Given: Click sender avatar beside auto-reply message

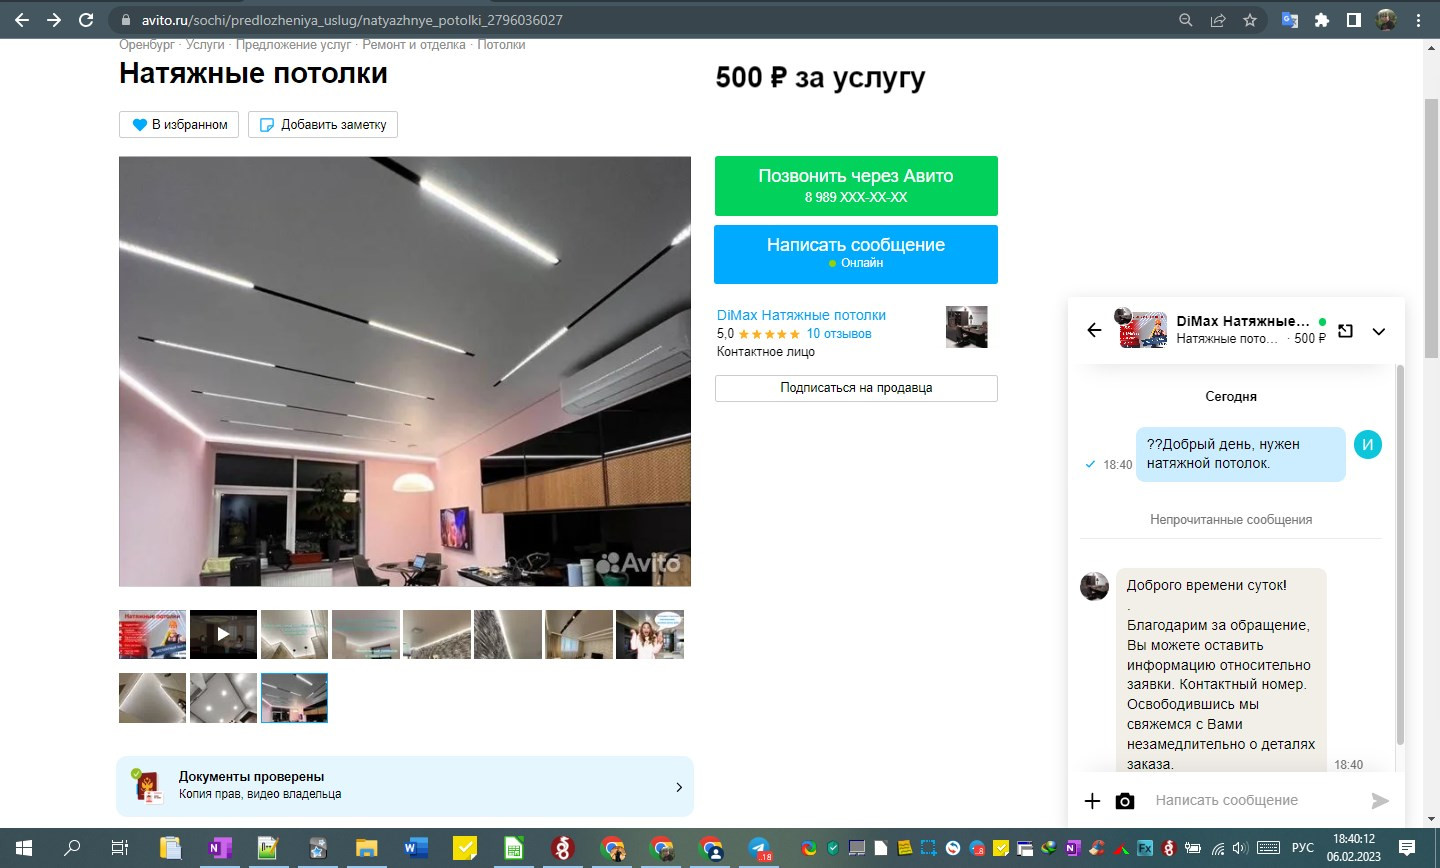Looking at the screenshot, I should pyautogui.click(x=1095, y=586).
